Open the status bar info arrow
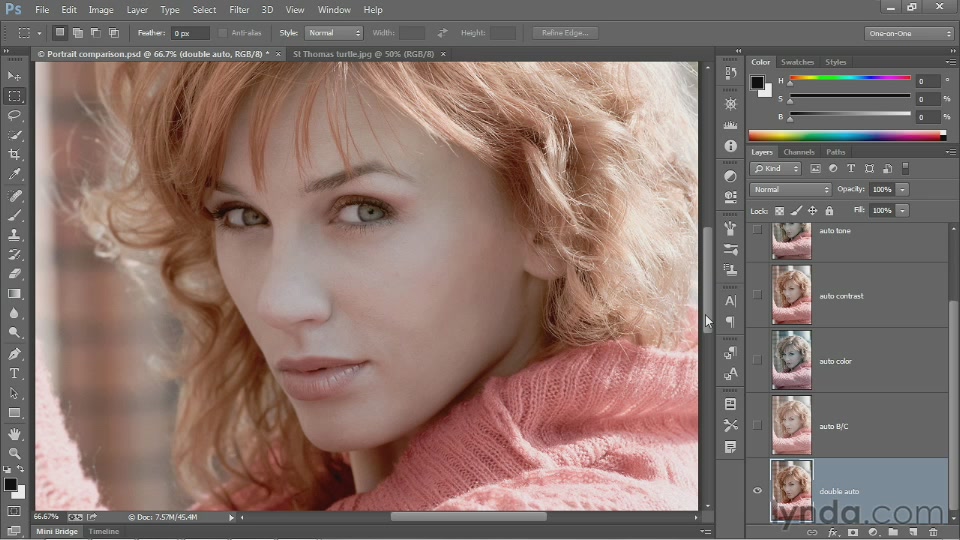The image size is (960, 540). (231, 517)
